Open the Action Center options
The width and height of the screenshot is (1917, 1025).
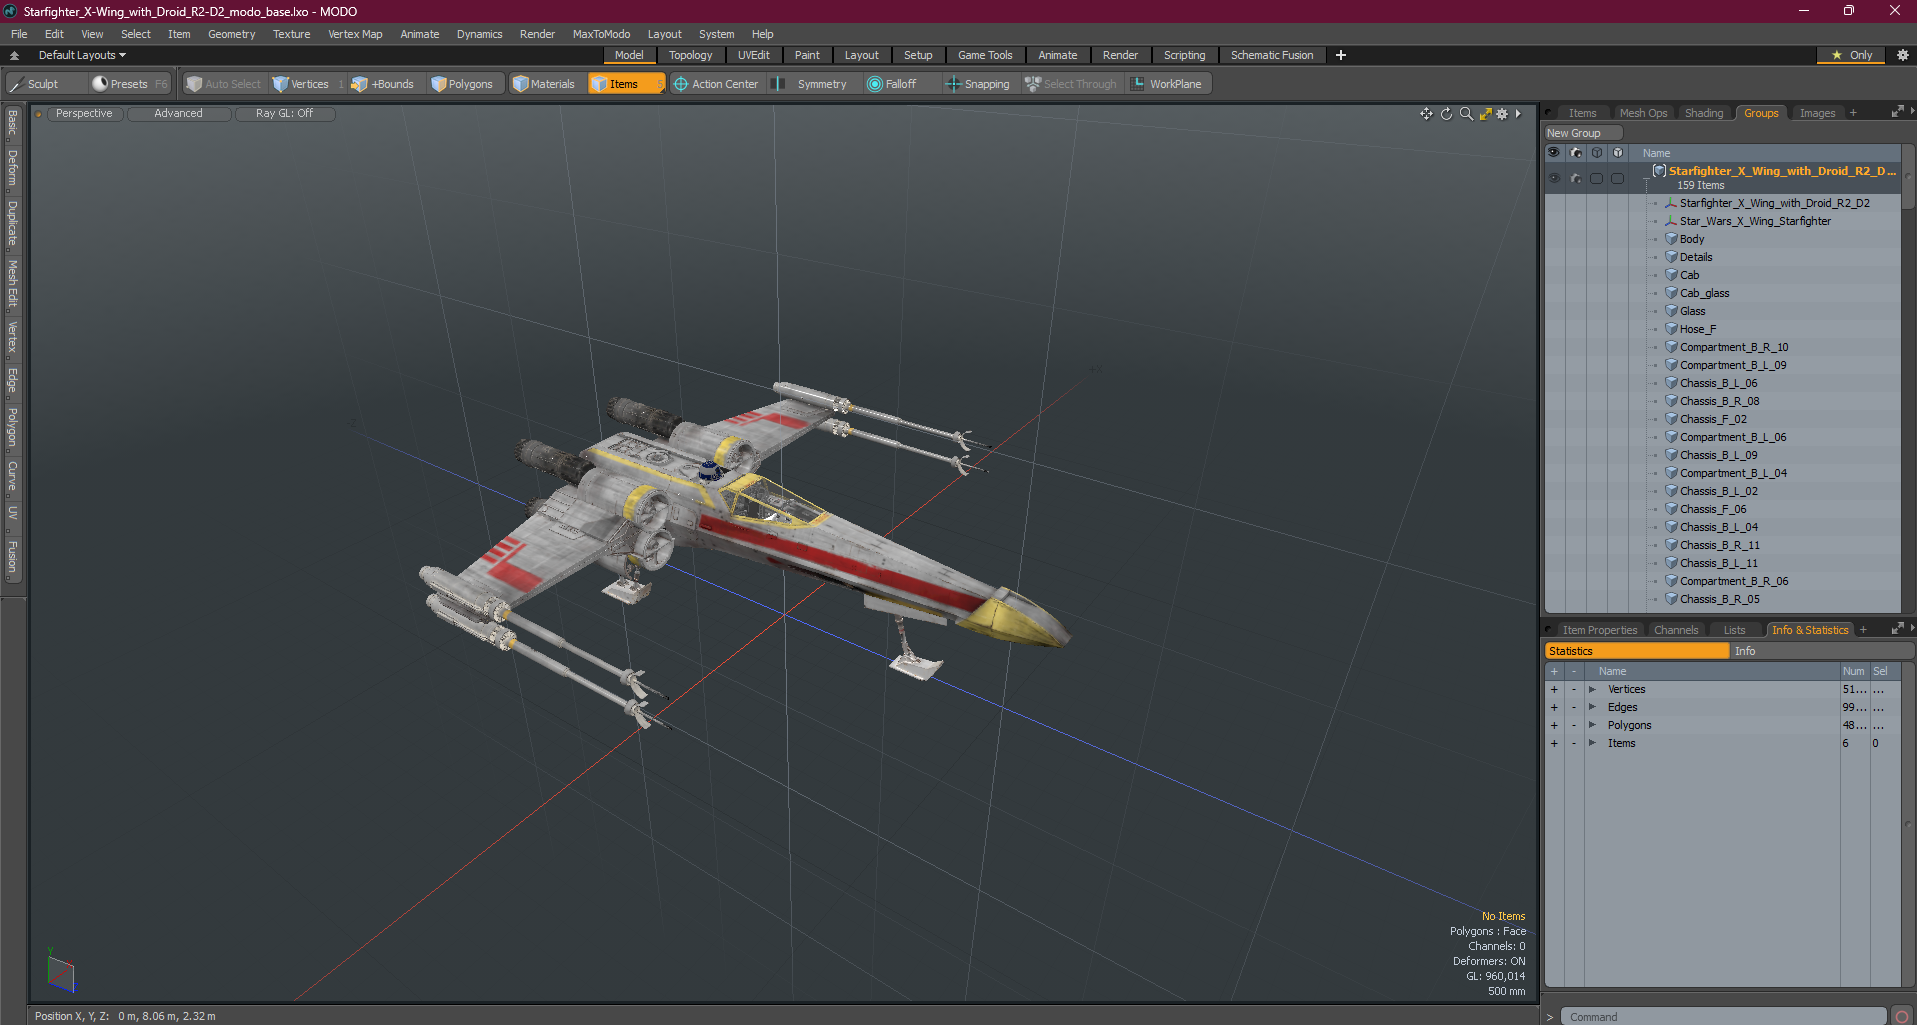[716, 84]
